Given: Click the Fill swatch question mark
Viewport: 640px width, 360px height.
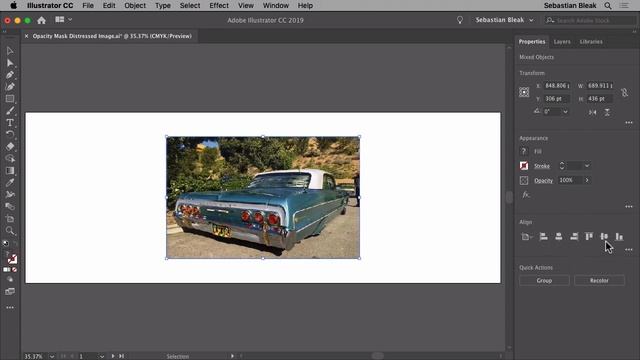Looking at the screenshot, I should click(x=524, y=151).
